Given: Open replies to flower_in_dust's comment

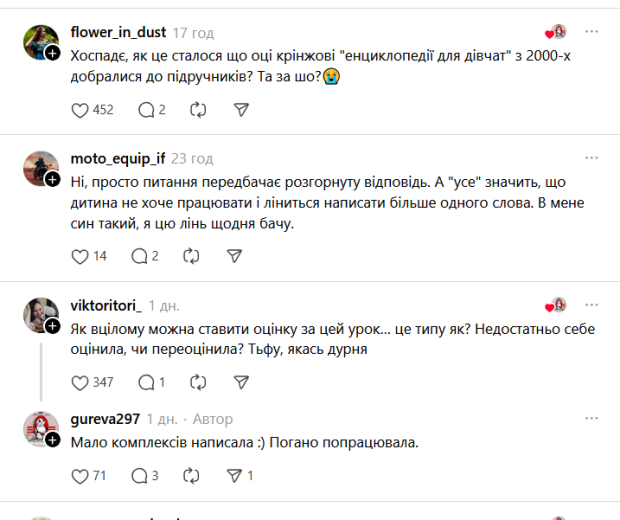Looking at the screenshot, I should 146,110.
